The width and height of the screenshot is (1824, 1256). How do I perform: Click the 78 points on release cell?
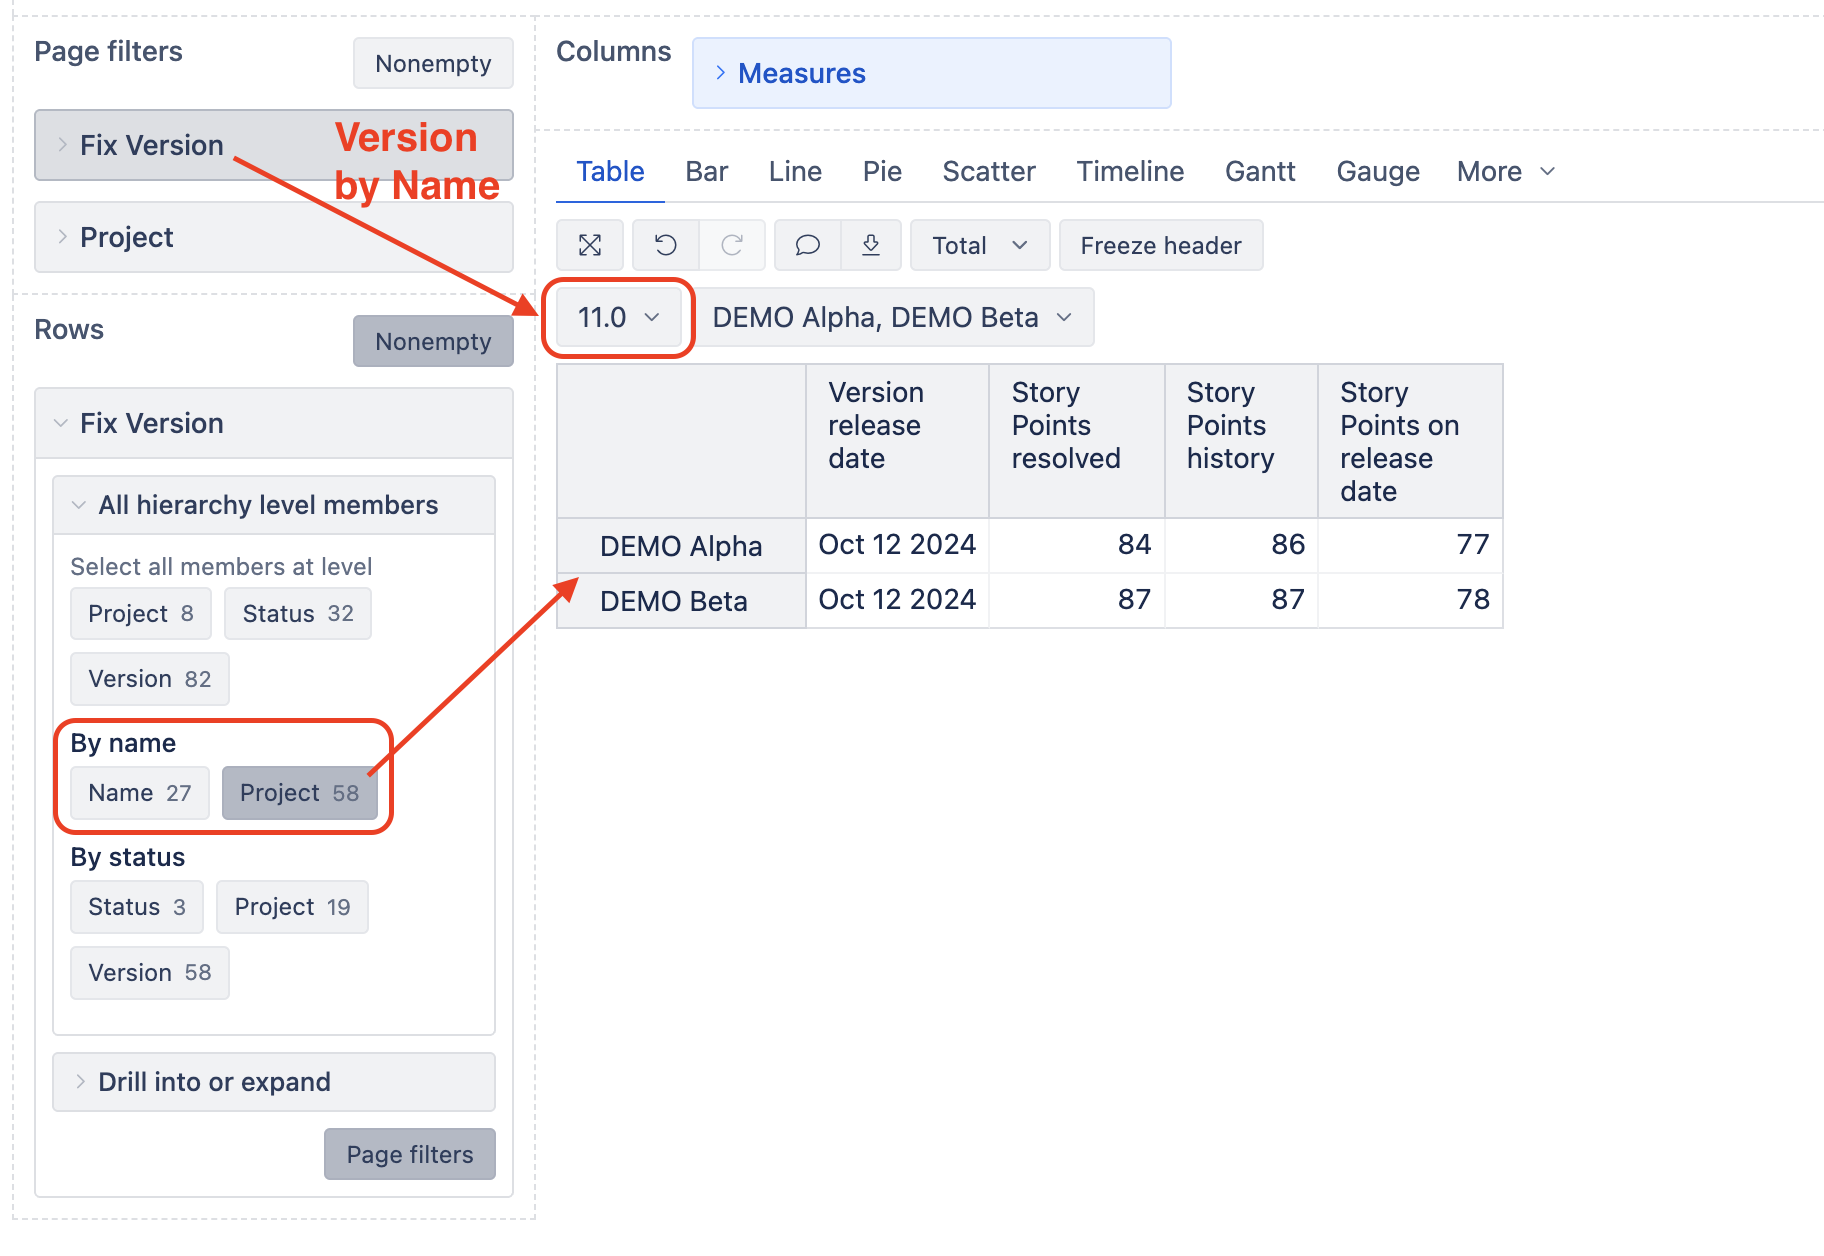click(1410, 600)
